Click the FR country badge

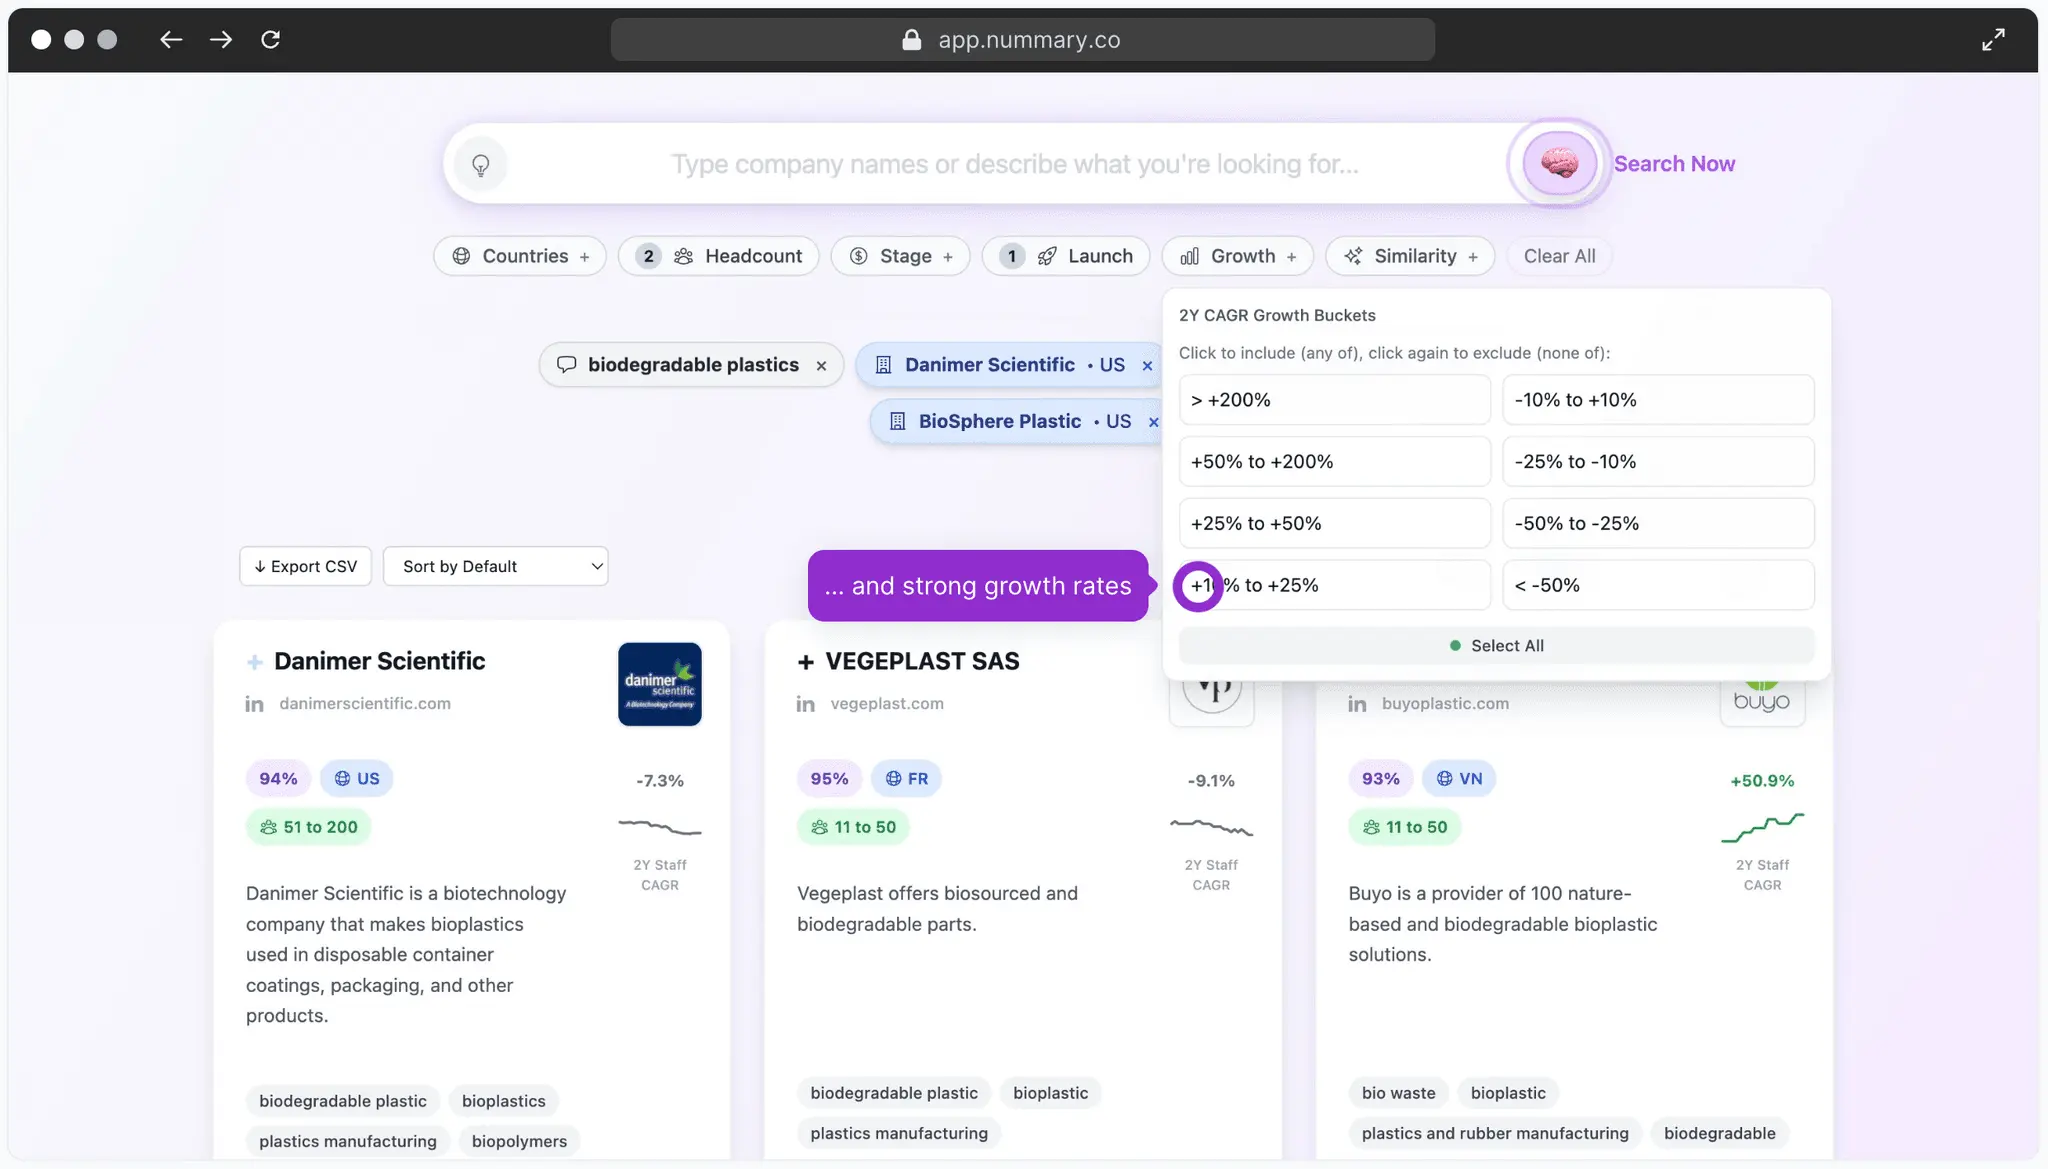907,779
